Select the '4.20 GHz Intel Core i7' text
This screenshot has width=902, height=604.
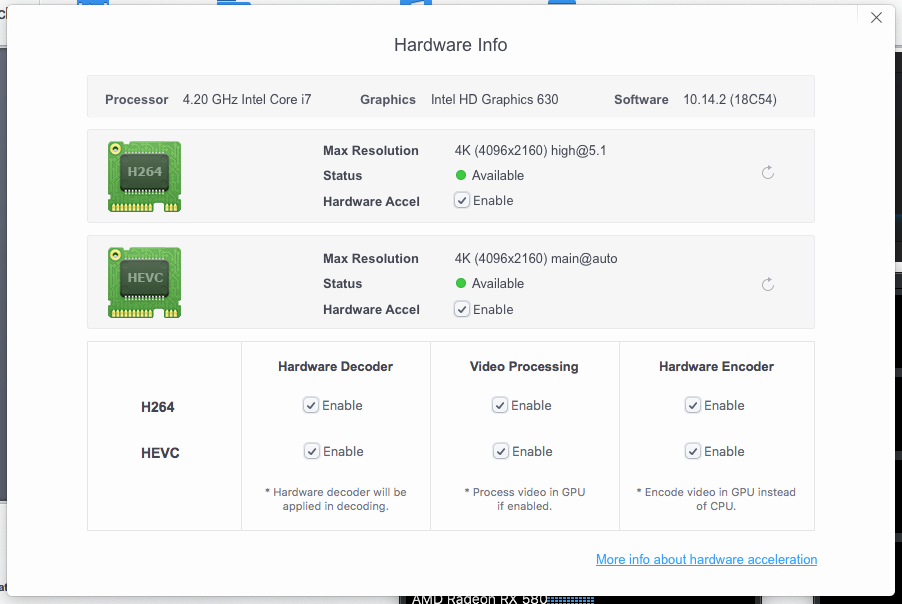(x=247, y=100)
